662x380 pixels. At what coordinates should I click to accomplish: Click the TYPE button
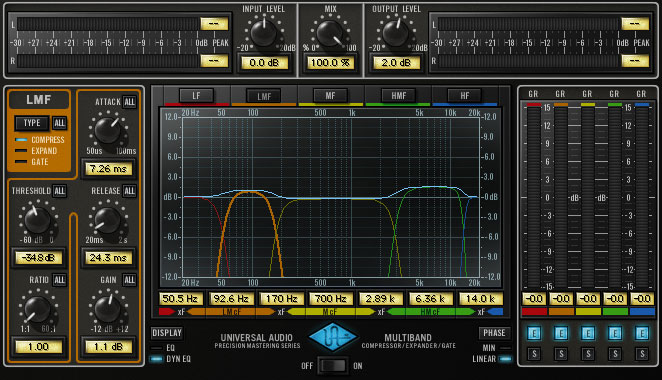point(32,123)
